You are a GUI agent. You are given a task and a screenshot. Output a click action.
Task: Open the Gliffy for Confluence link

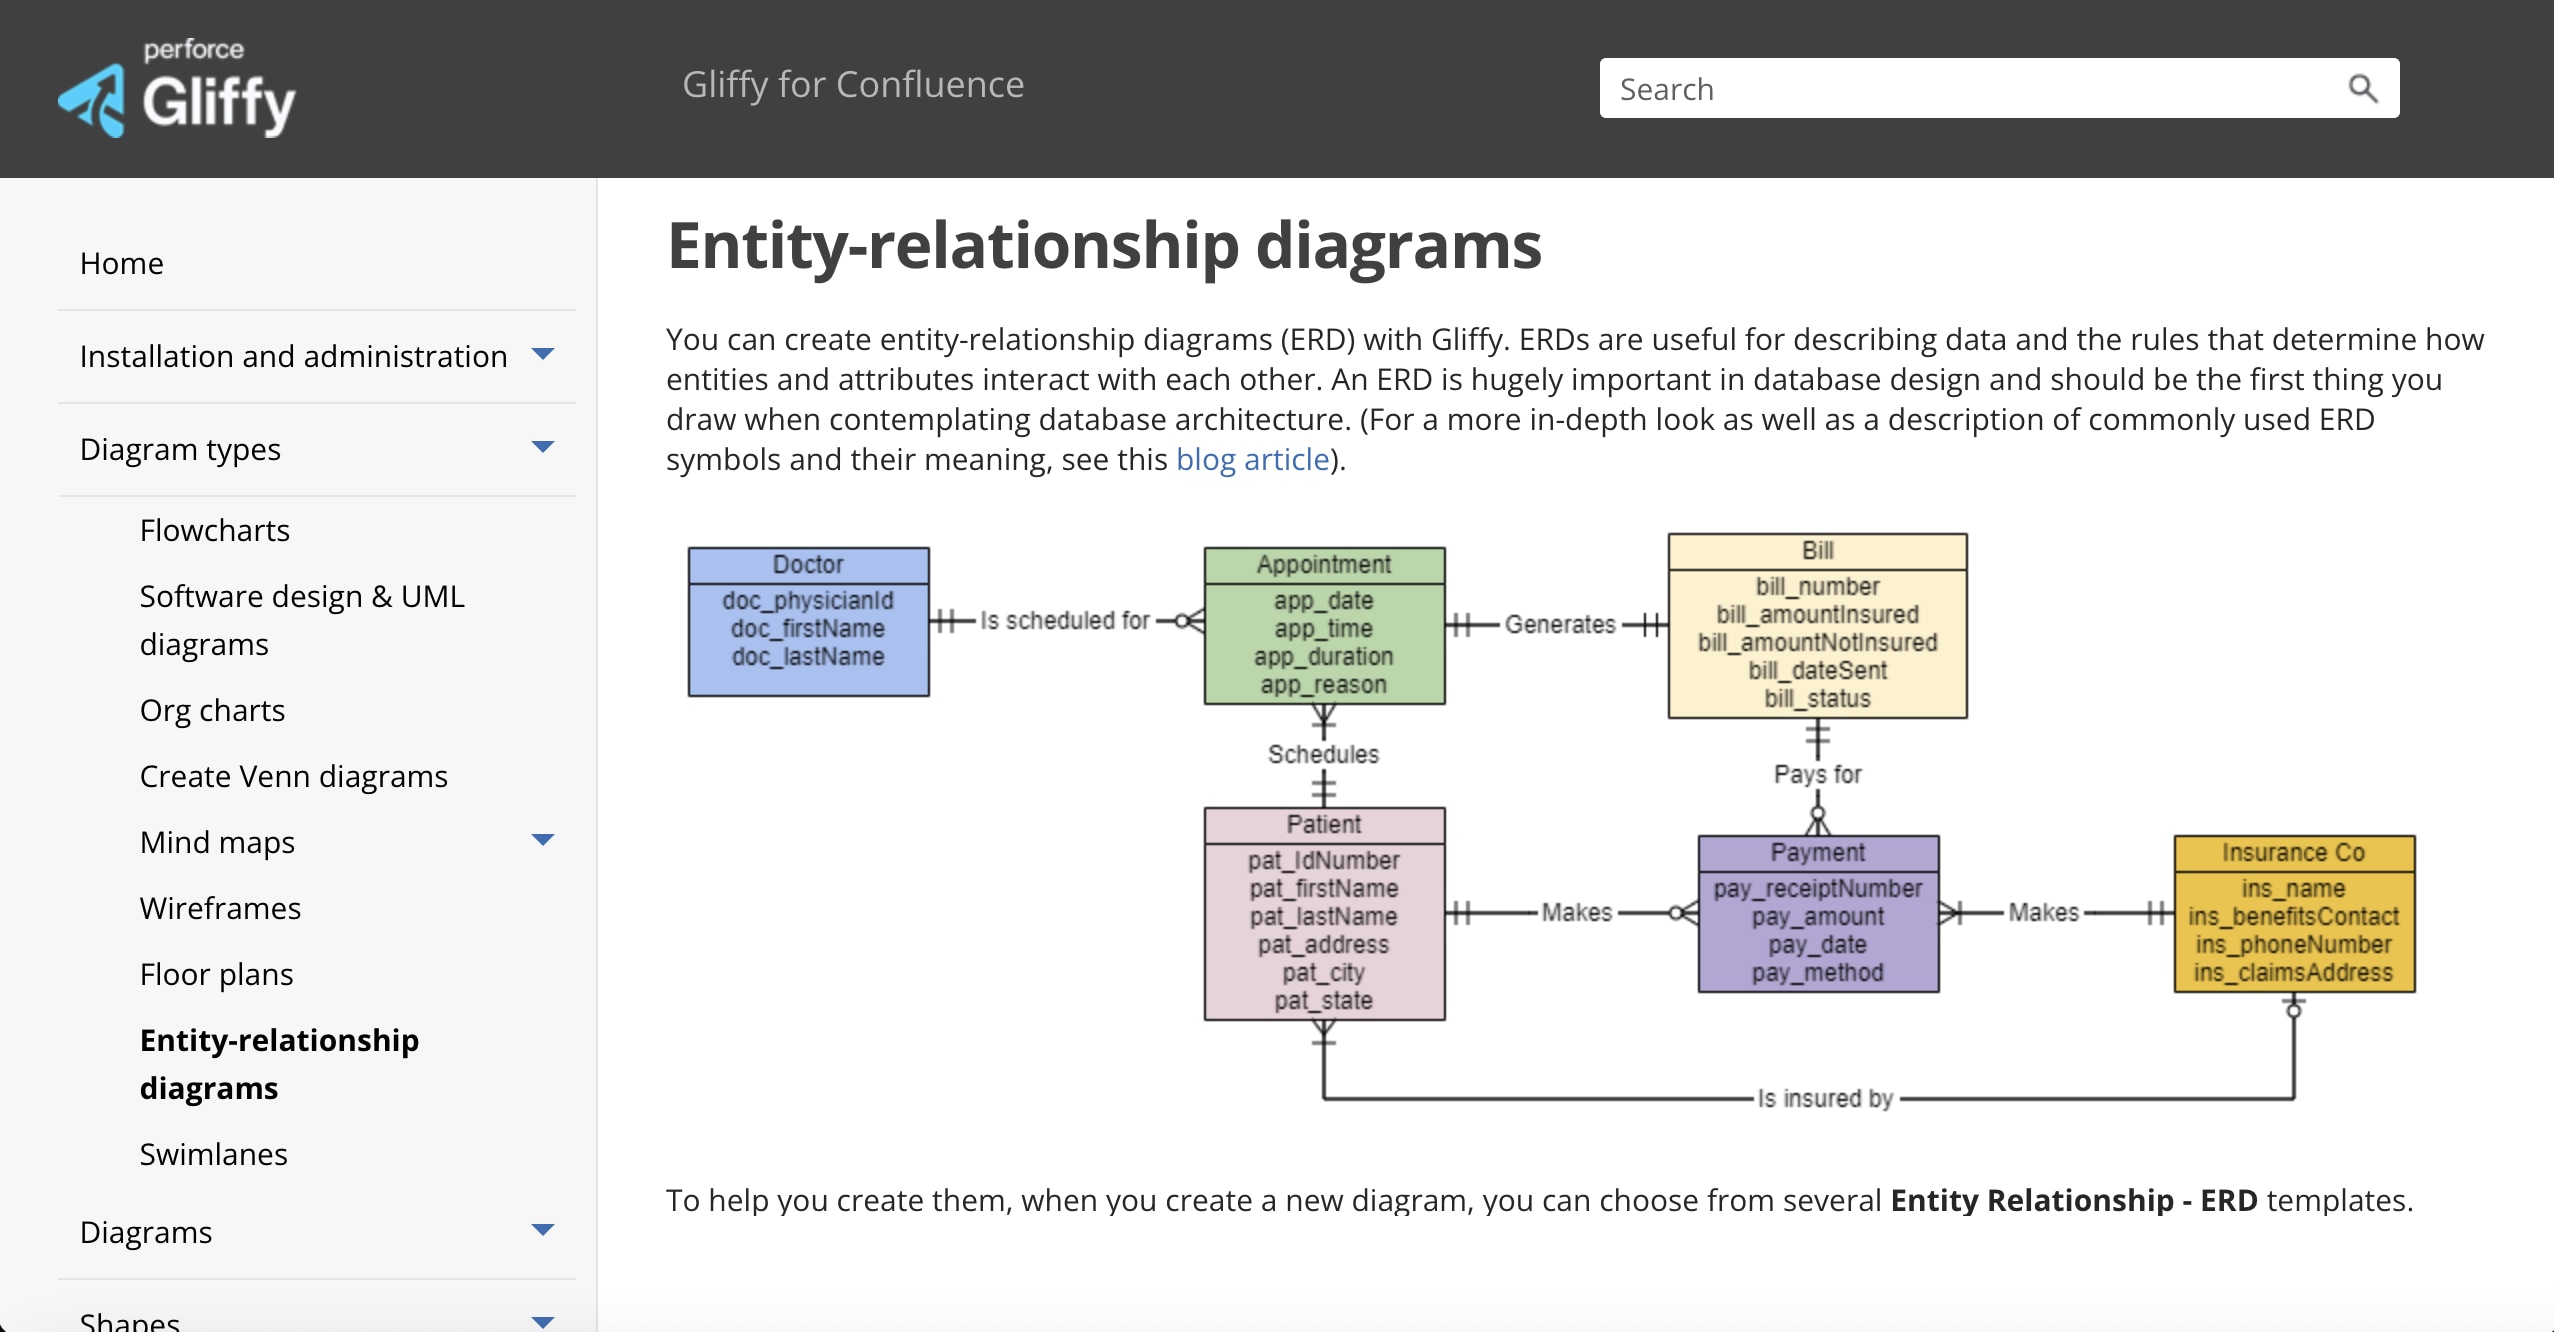tap(852, 85)
